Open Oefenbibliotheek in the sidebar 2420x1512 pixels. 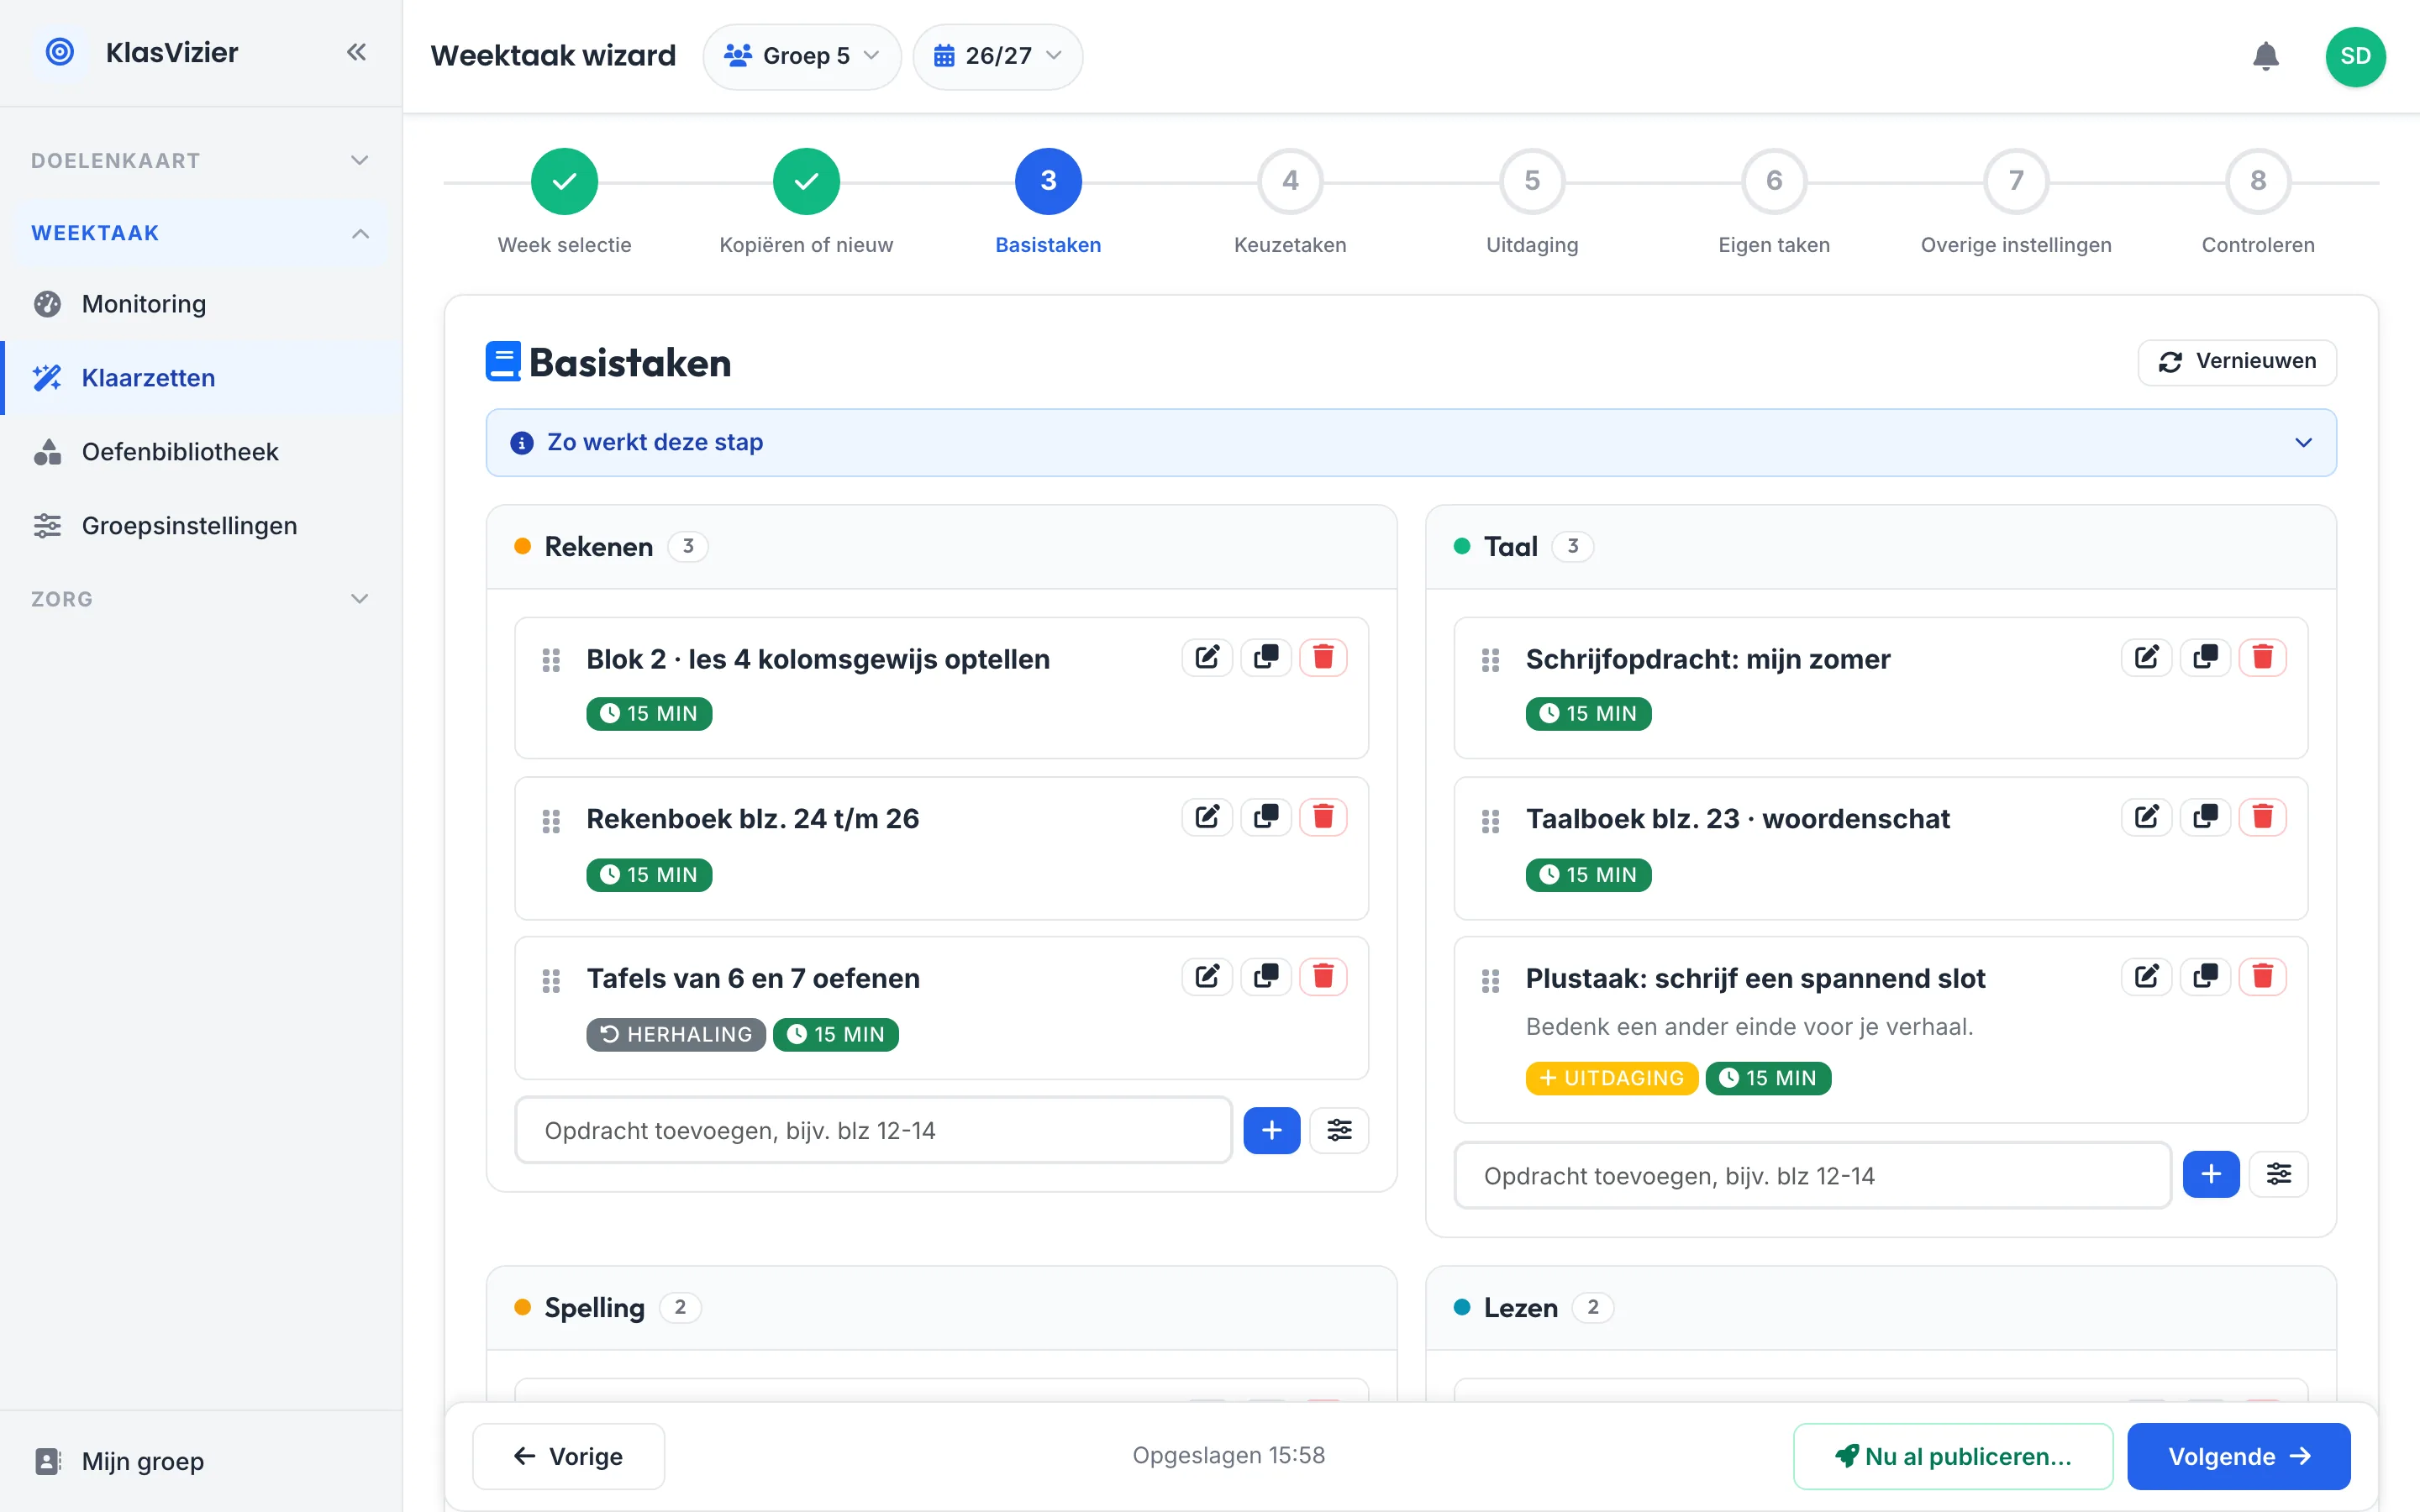(x=200, y=452)
